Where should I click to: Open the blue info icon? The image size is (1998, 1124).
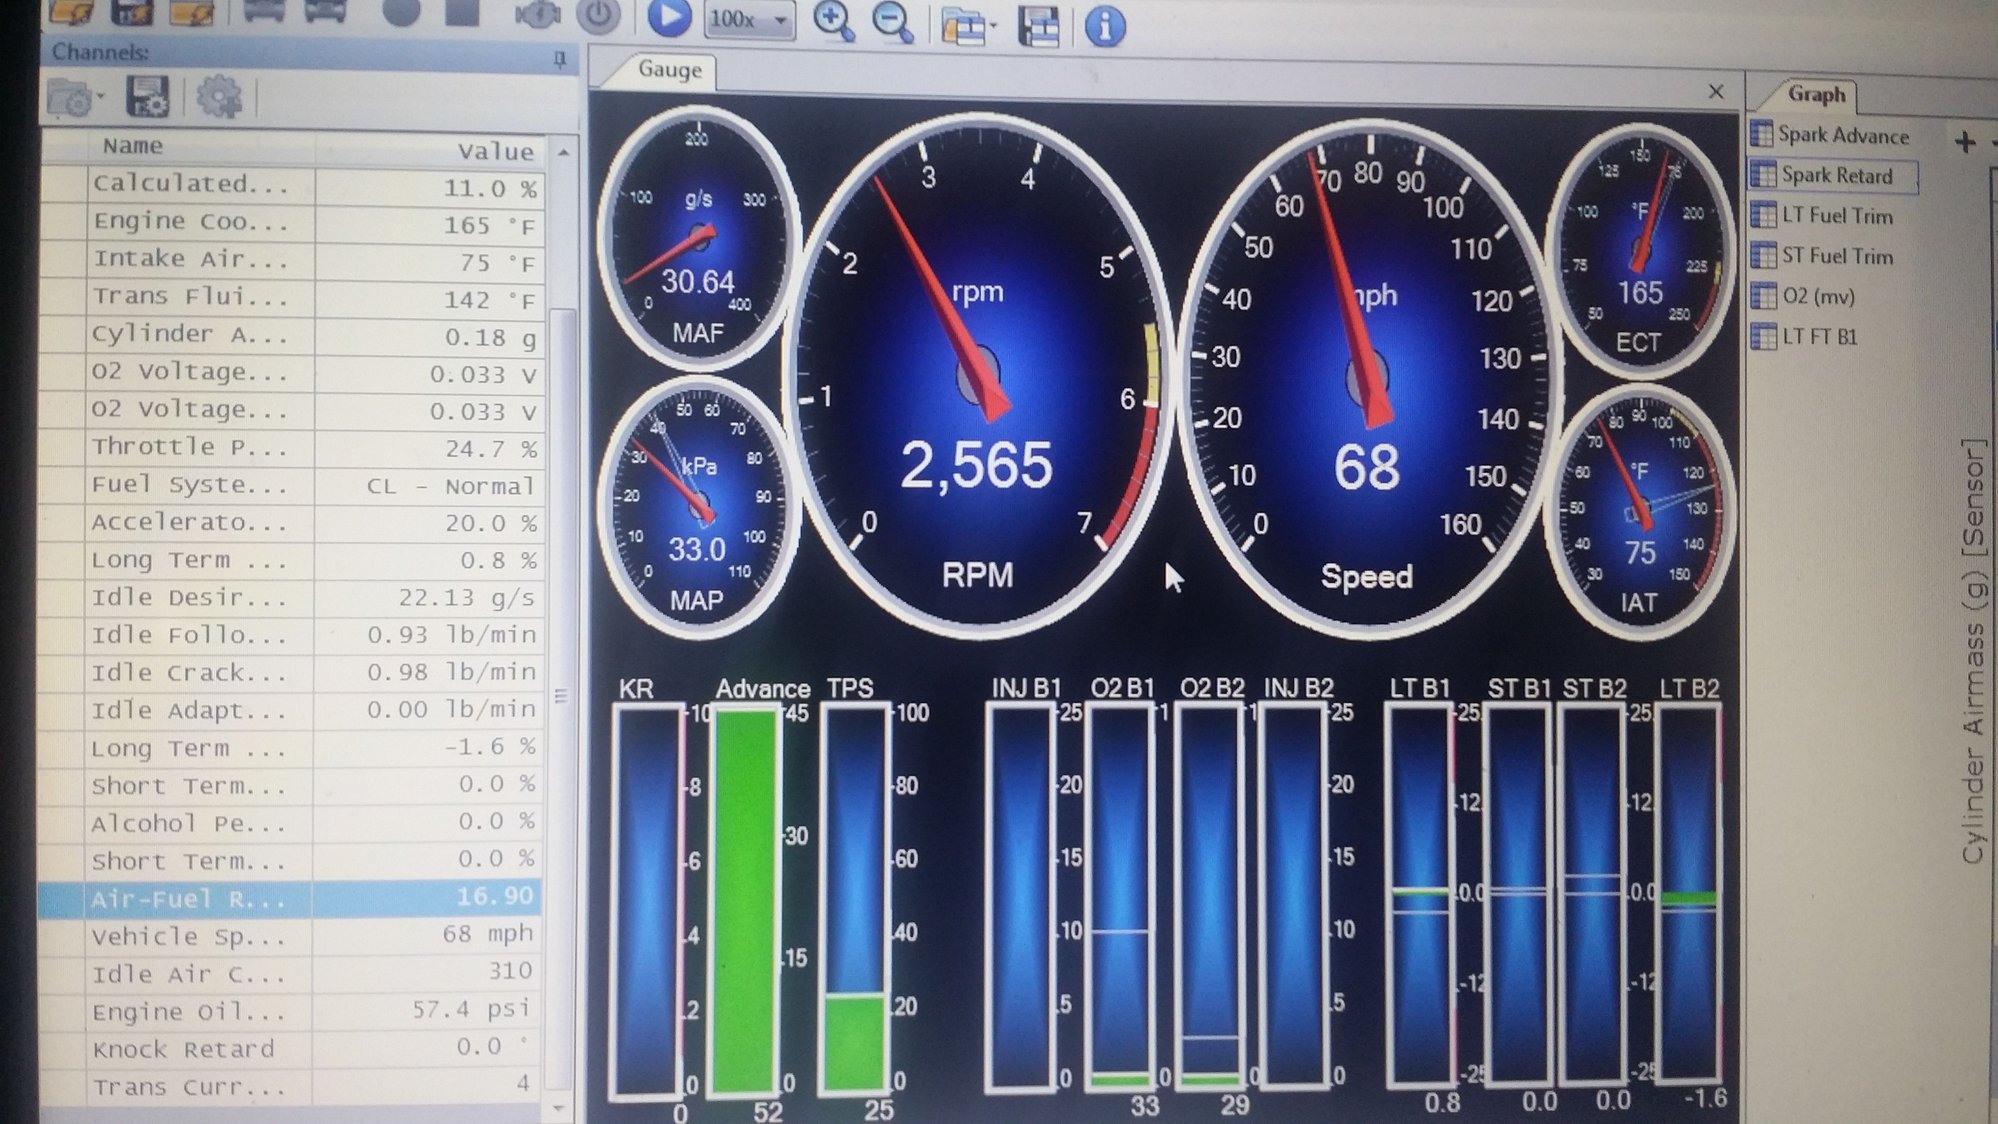[1104, 25]
